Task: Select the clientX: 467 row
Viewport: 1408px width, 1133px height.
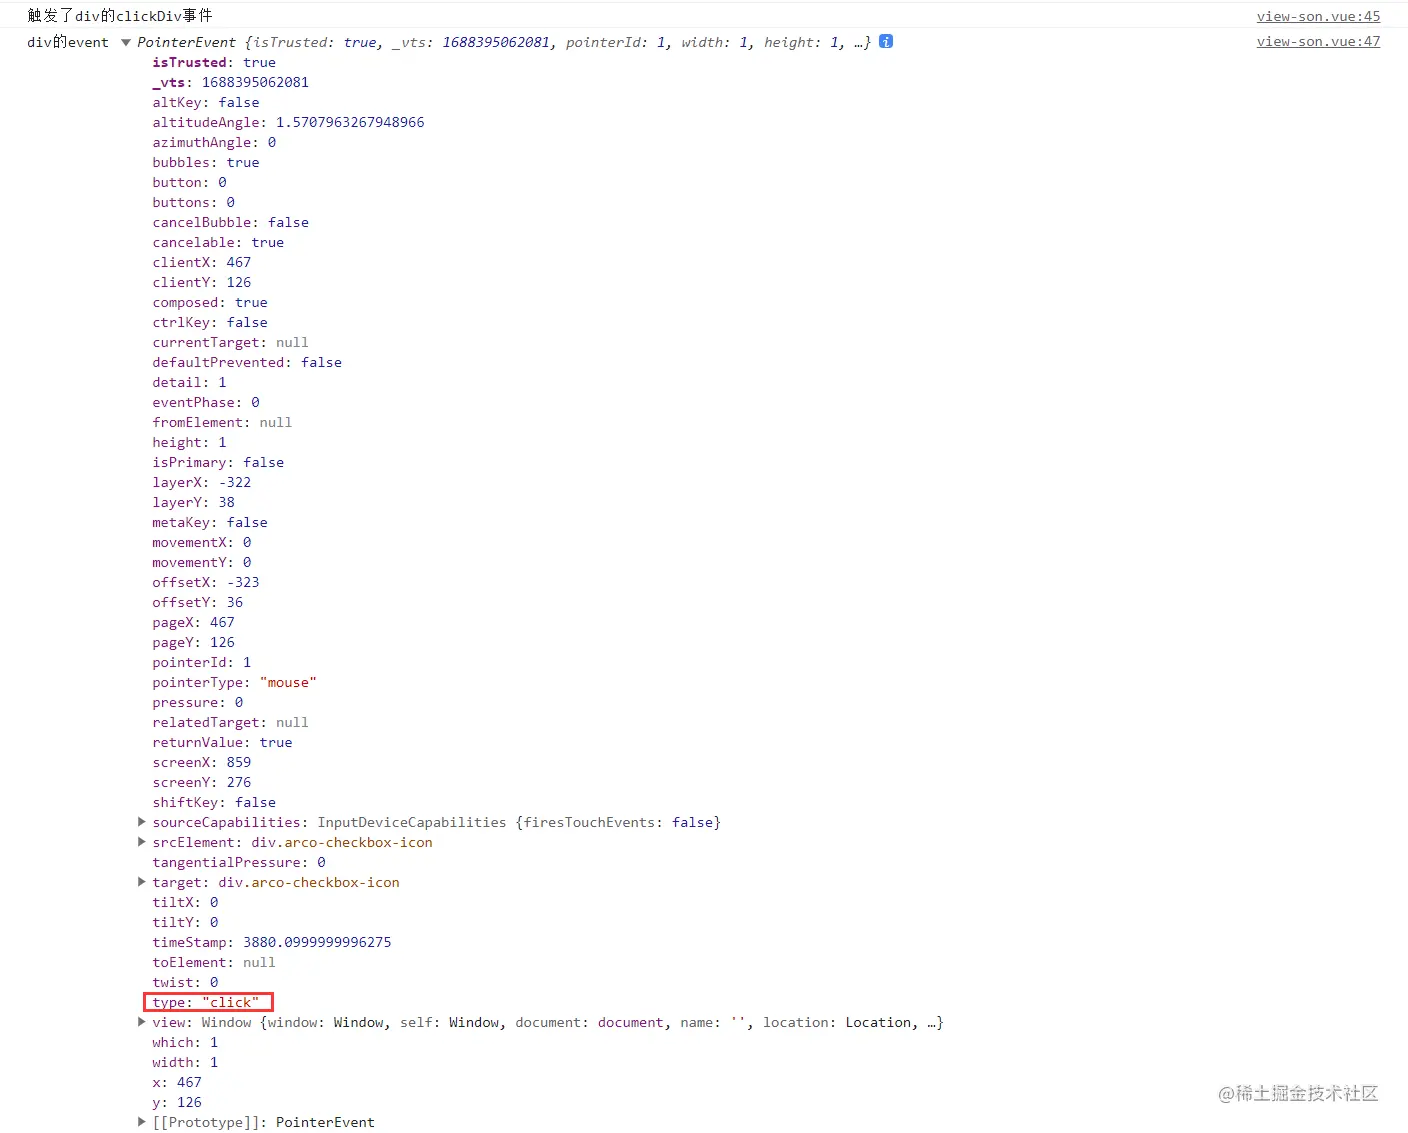Action: point(202,262)
